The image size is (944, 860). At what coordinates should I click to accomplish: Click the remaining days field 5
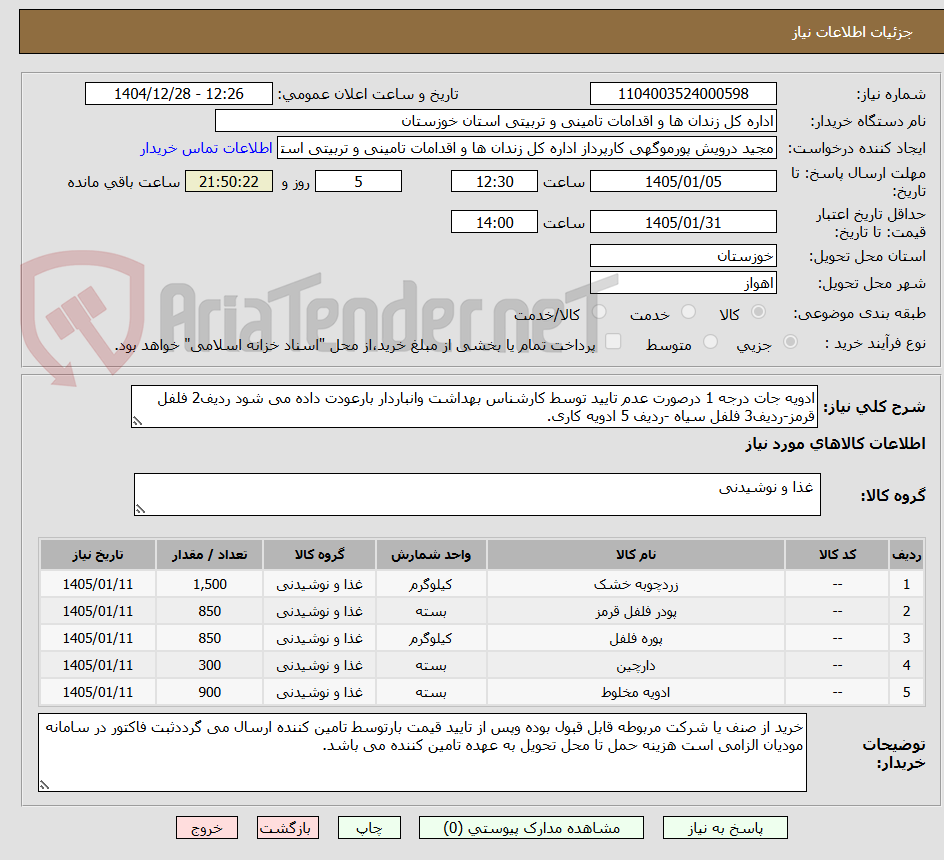point(358,181)
